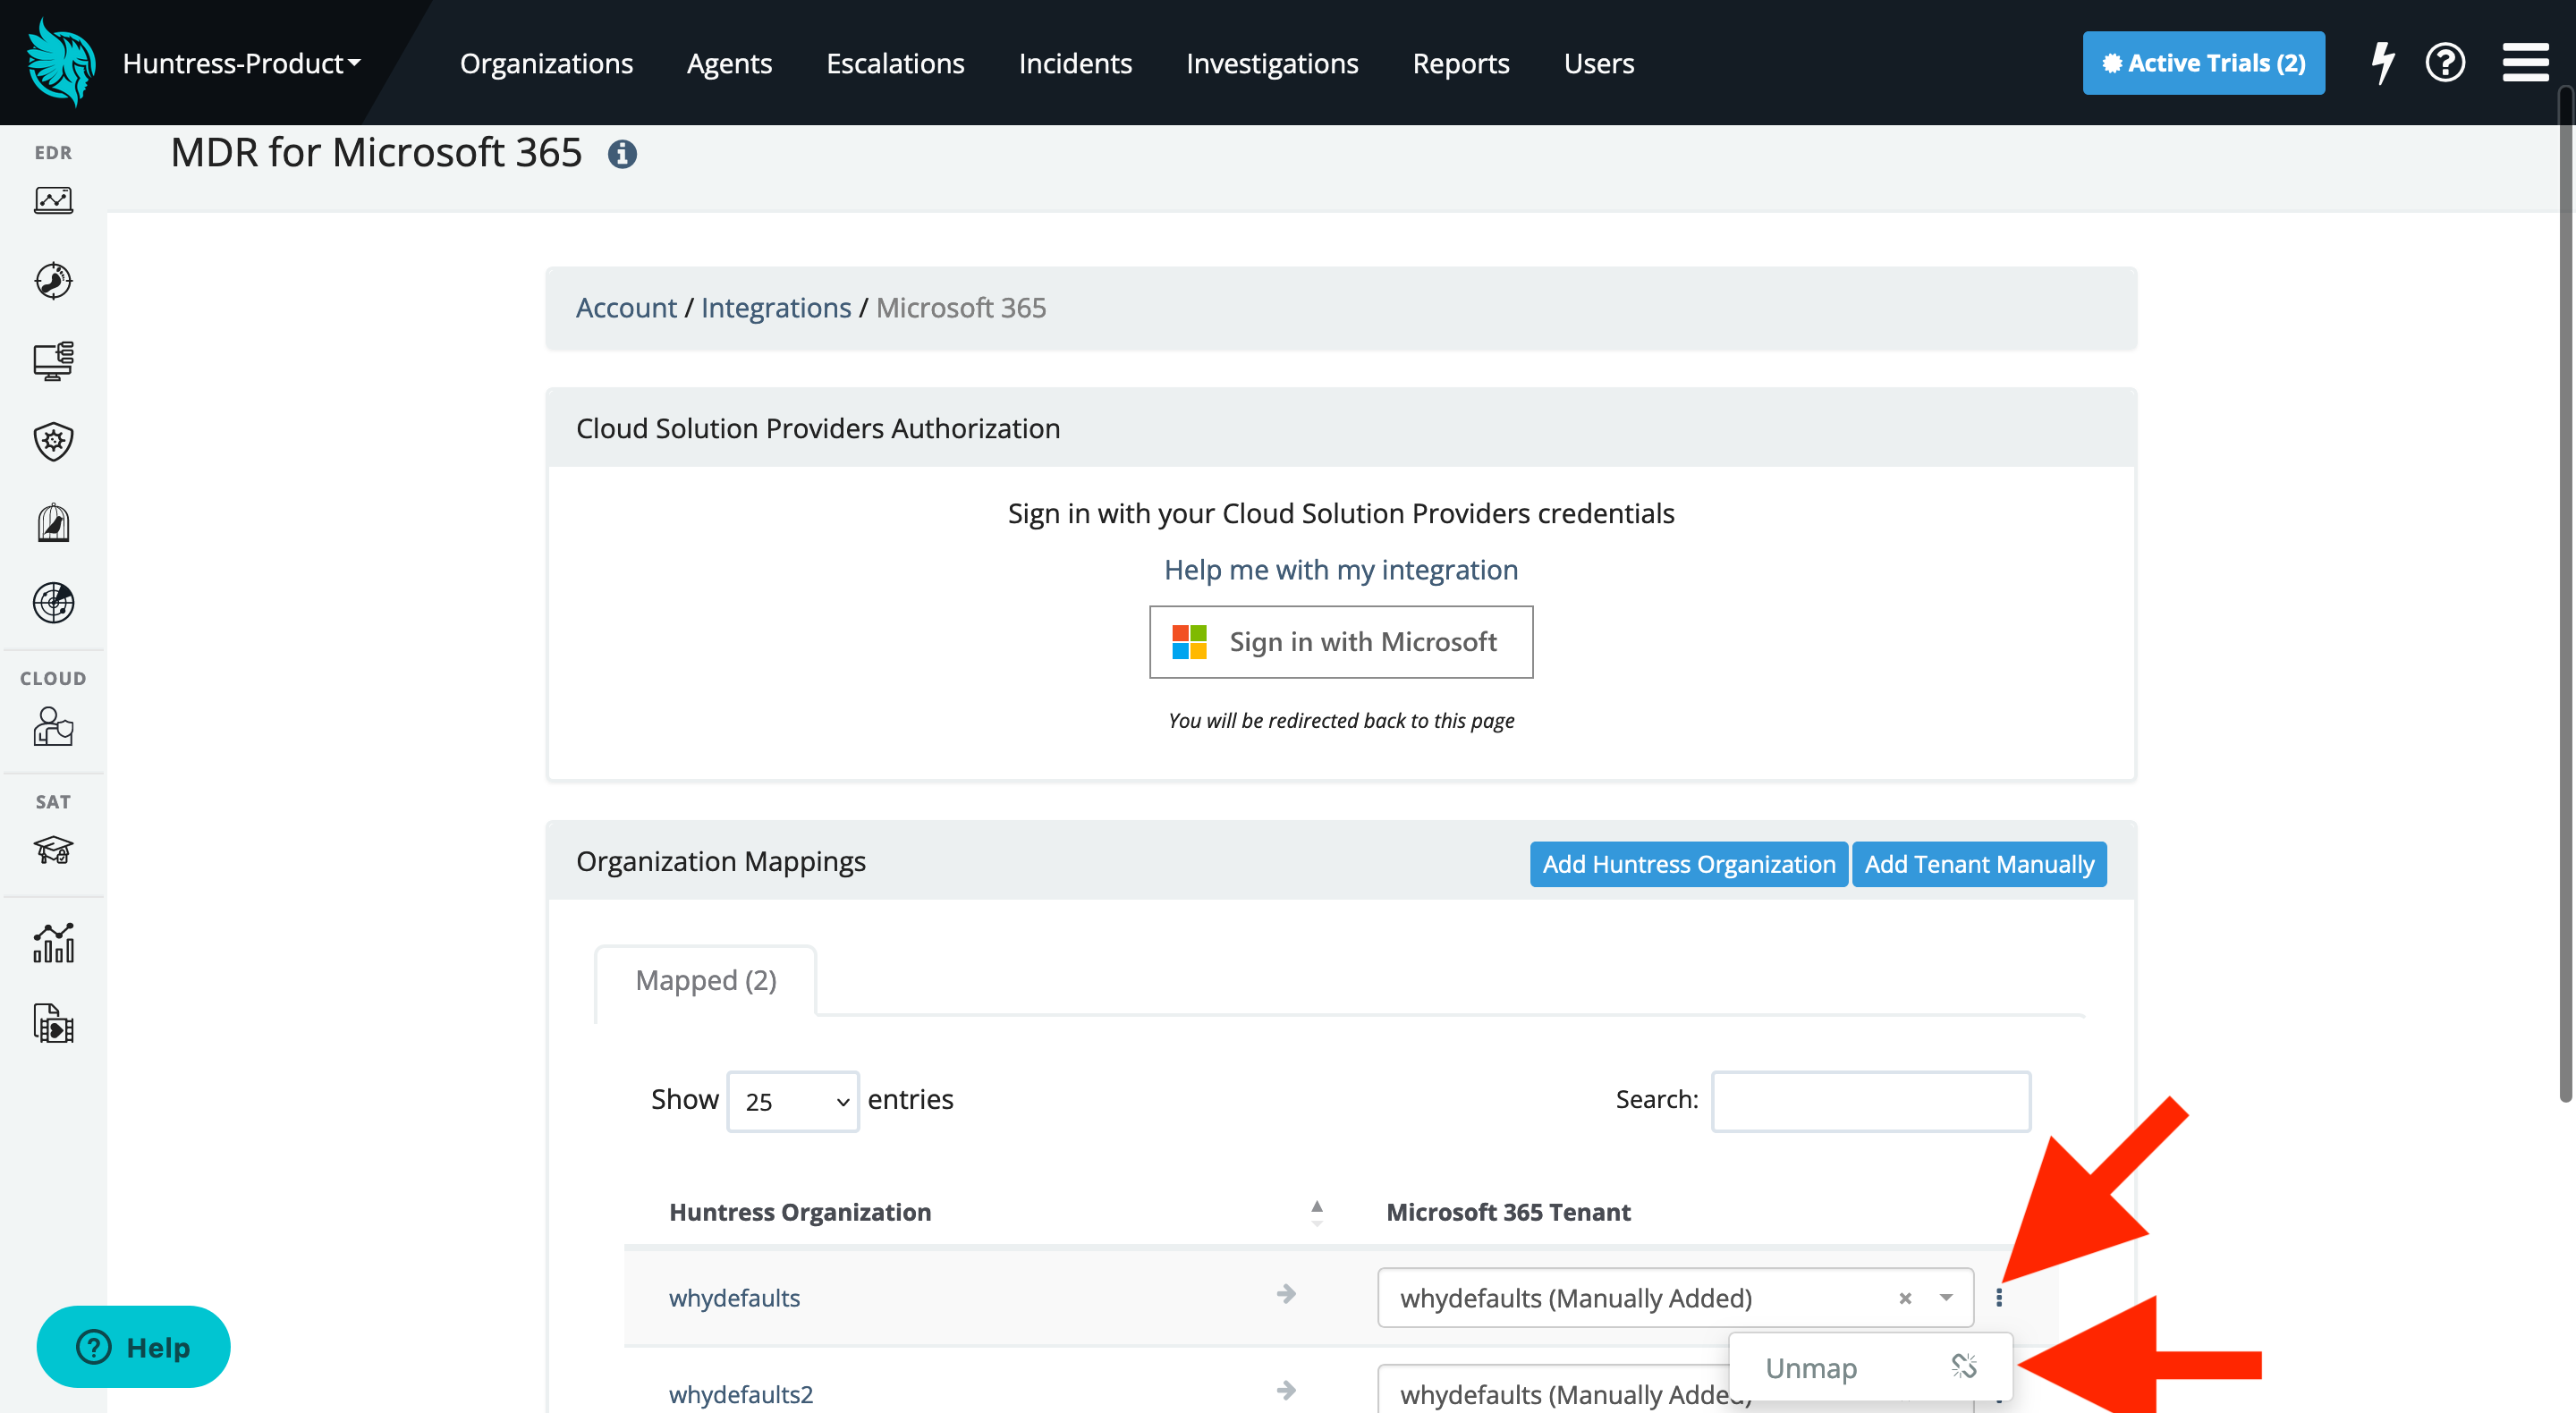Open the bar chart reports icon in sidebar
The height and width of the screenshot is (1413, 2576).
[53, 943]
